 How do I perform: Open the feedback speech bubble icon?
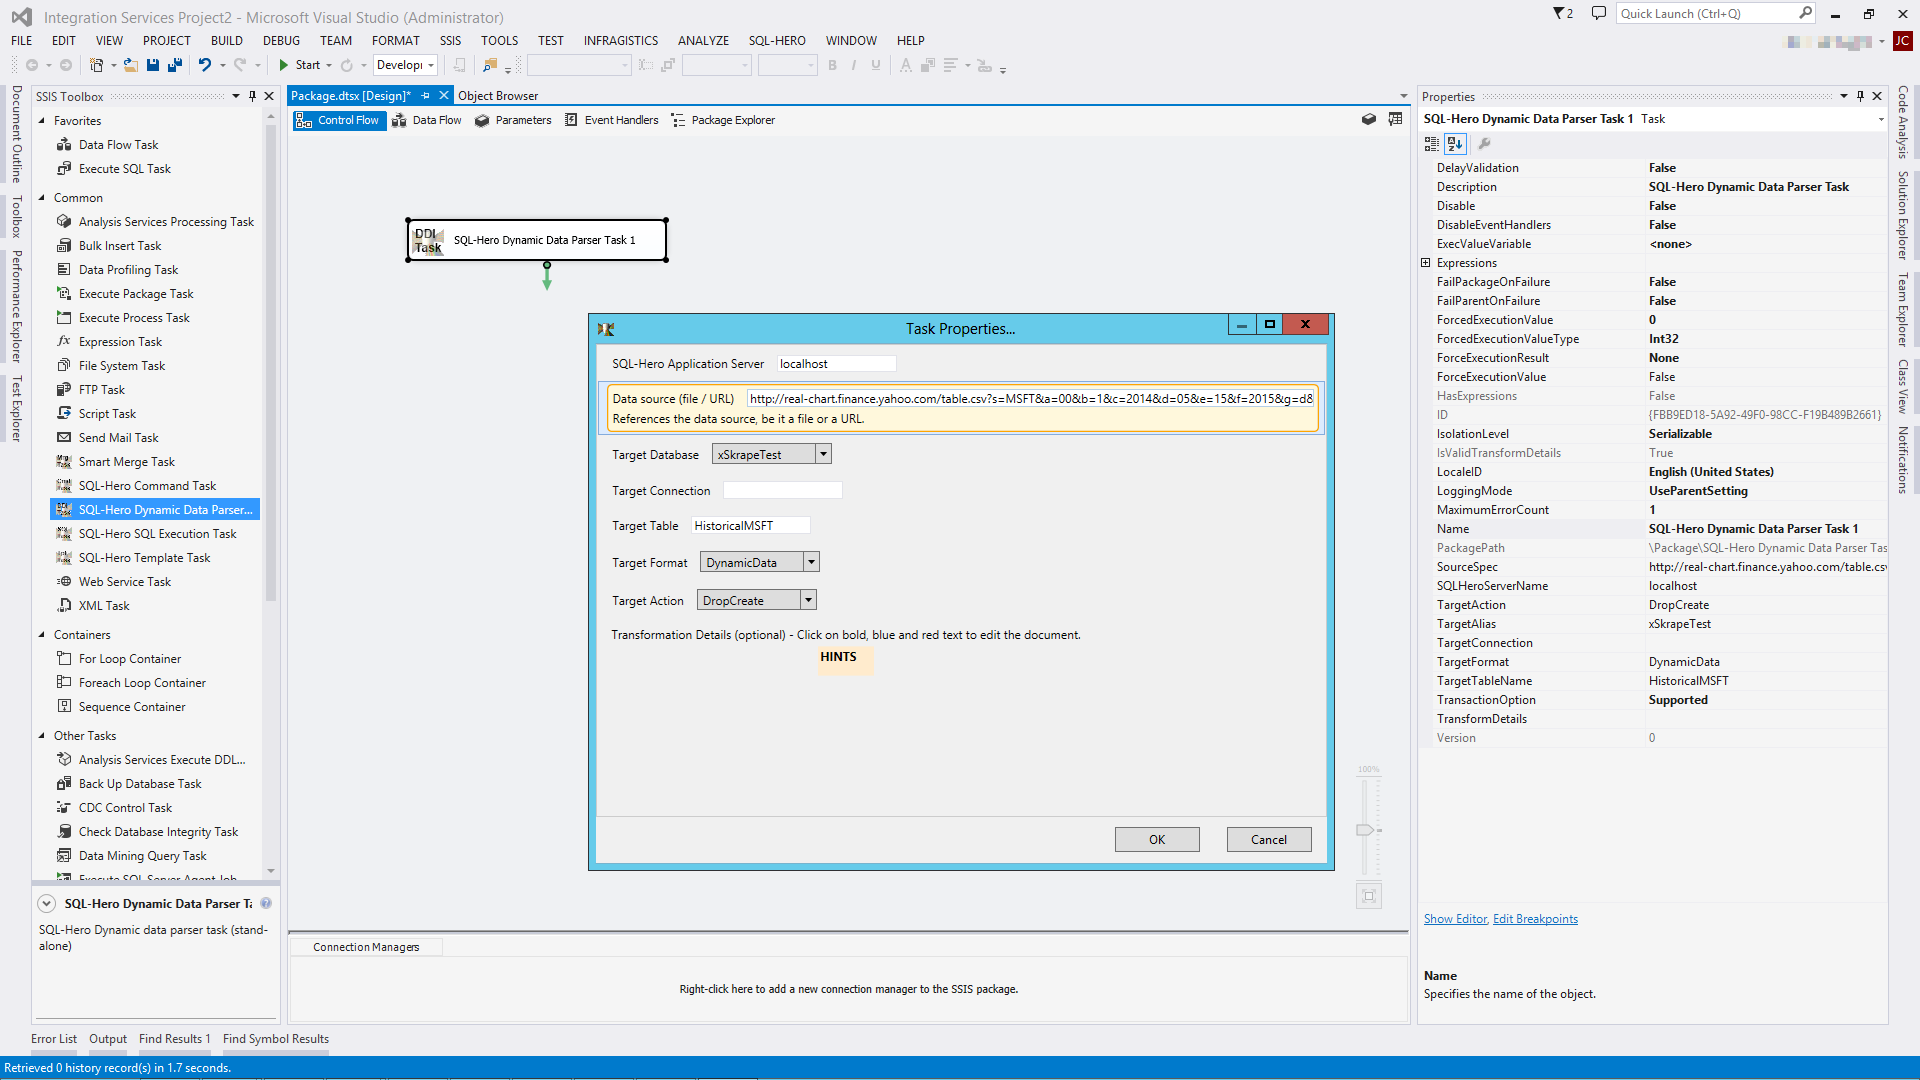1599,13
